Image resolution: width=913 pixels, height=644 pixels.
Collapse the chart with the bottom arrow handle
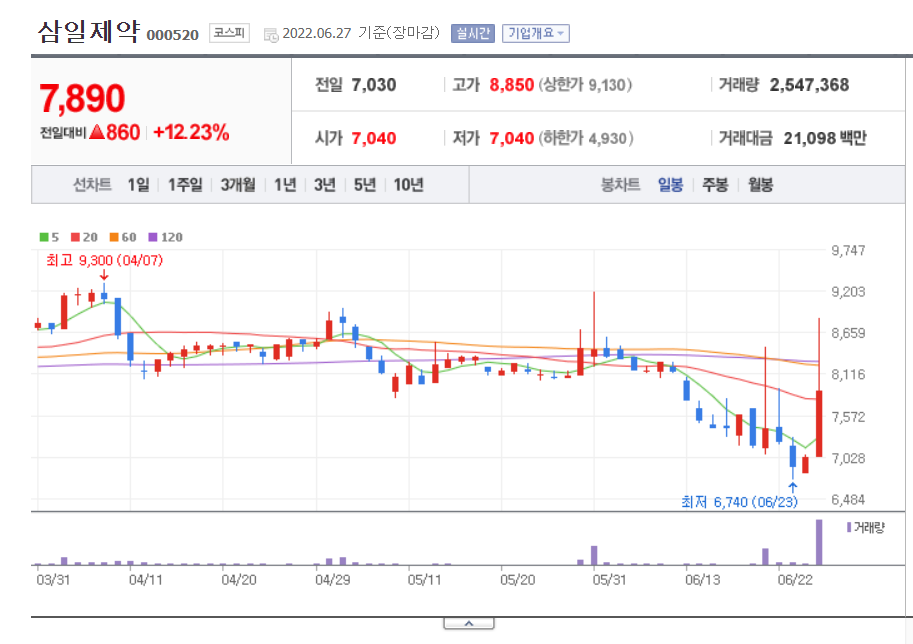click(469, 624)
